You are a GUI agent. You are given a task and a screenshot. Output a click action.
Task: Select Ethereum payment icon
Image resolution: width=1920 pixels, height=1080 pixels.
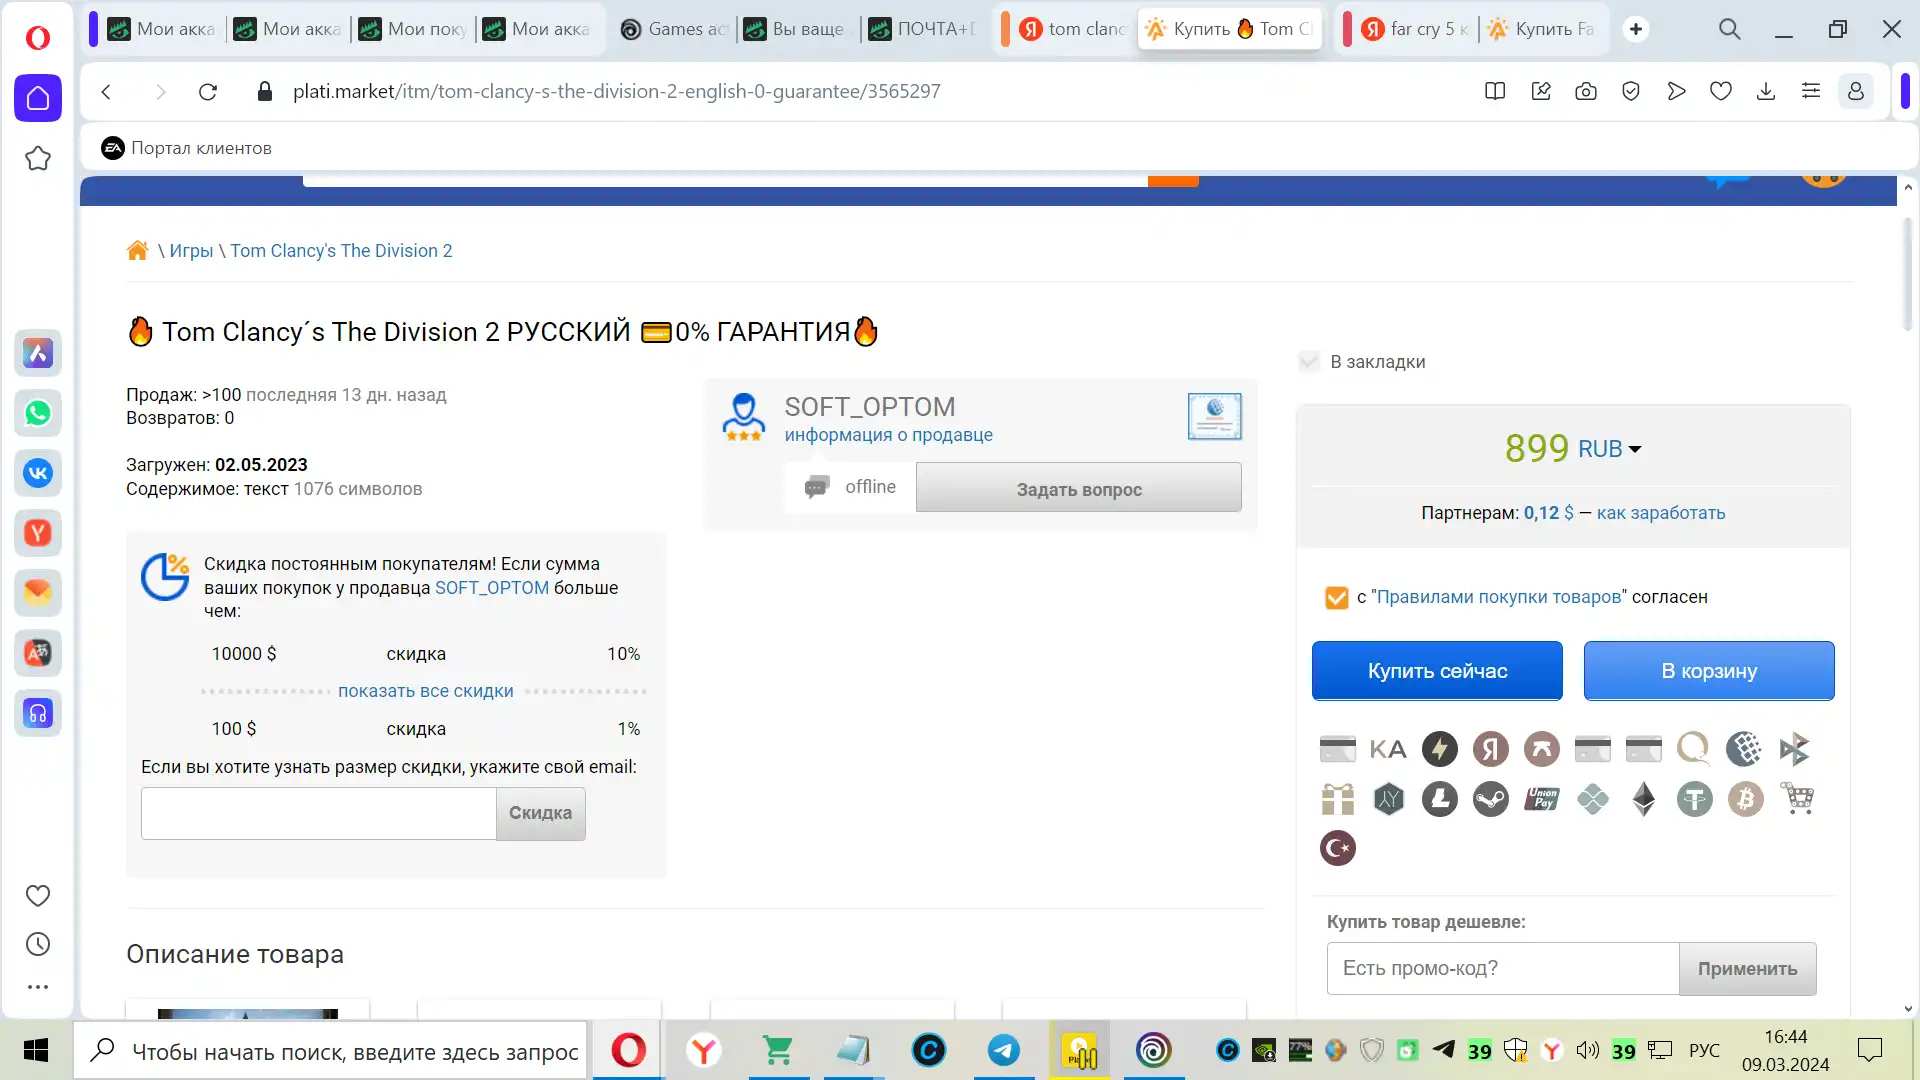[1644, 799]
